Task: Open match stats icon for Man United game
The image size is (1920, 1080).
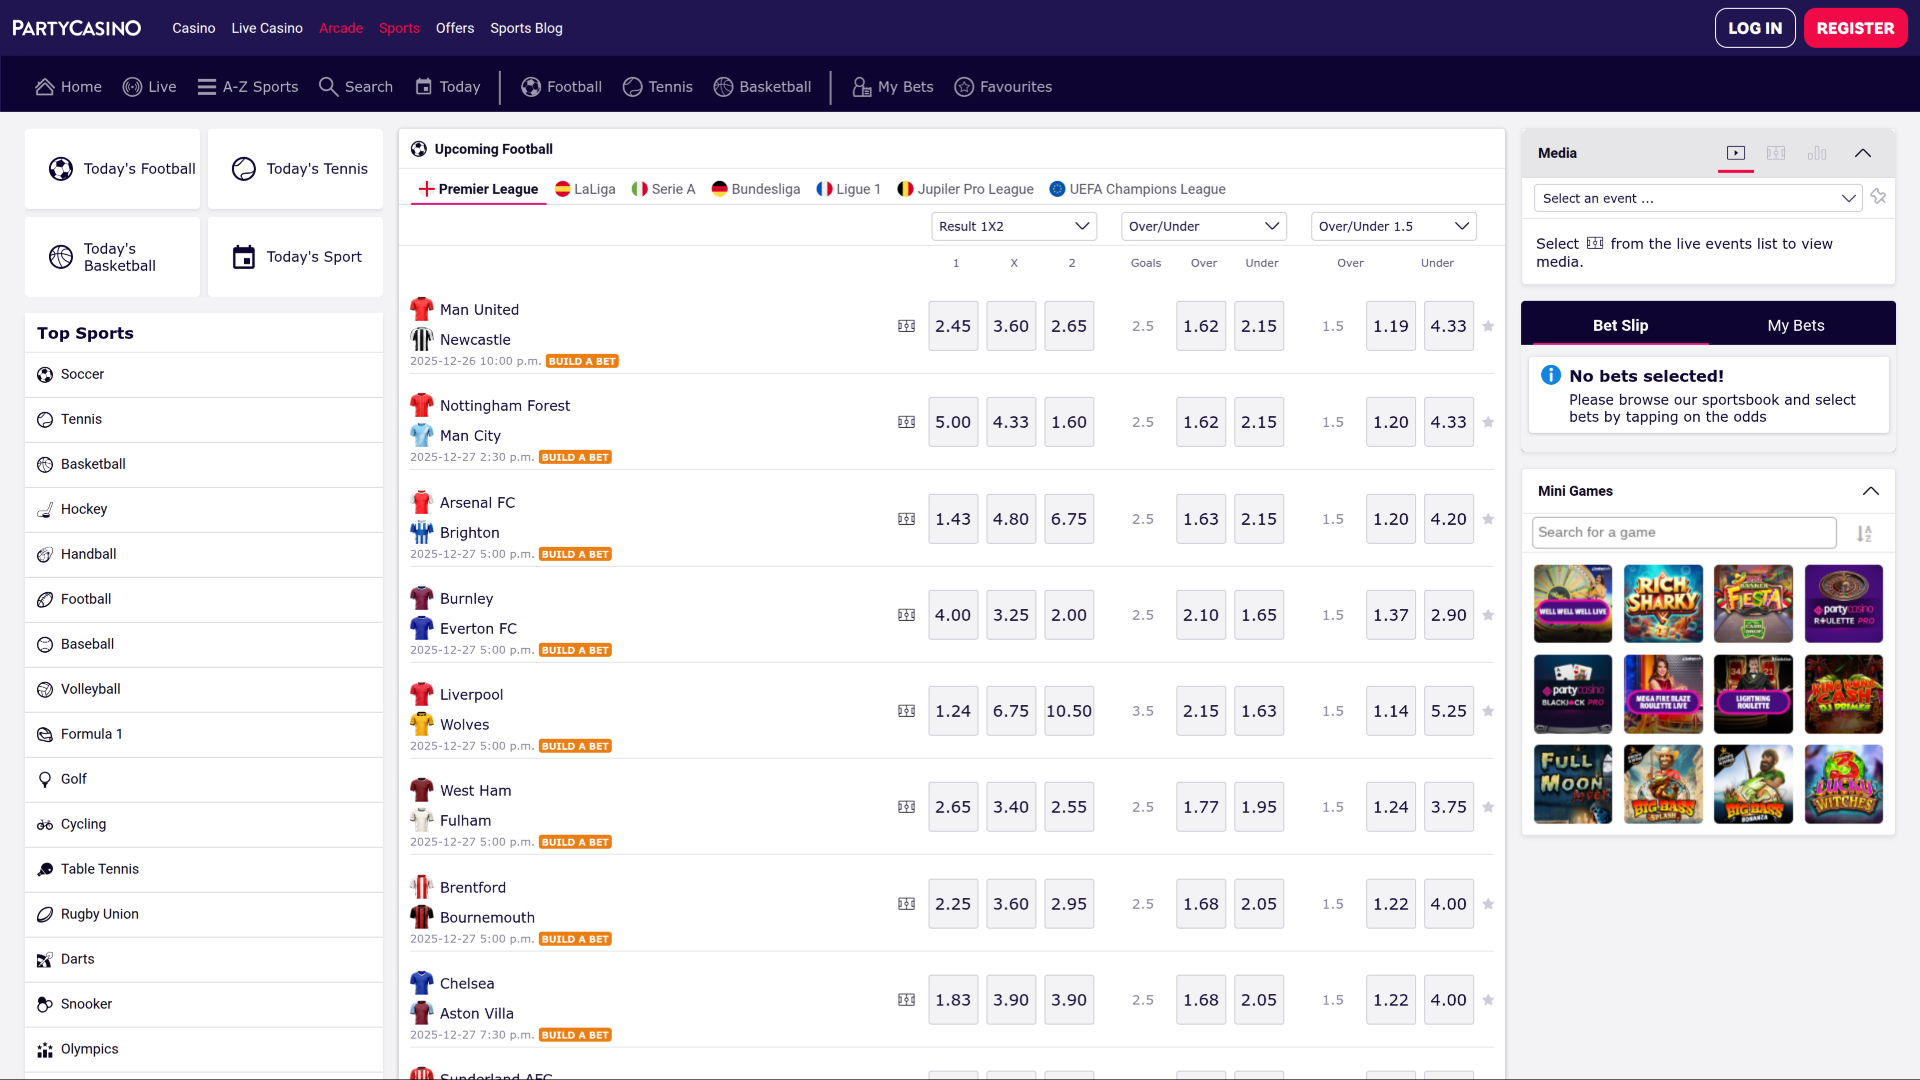Action: [x=906, y=326]
